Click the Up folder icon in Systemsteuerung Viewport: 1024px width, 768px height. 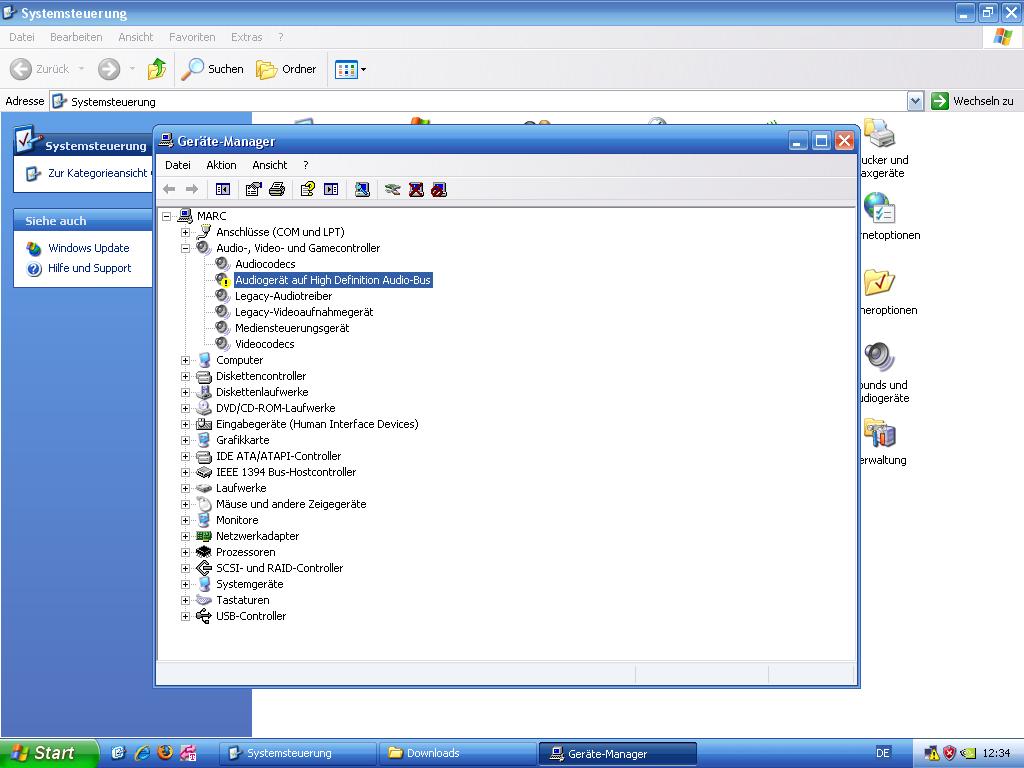tap(157, 69)
